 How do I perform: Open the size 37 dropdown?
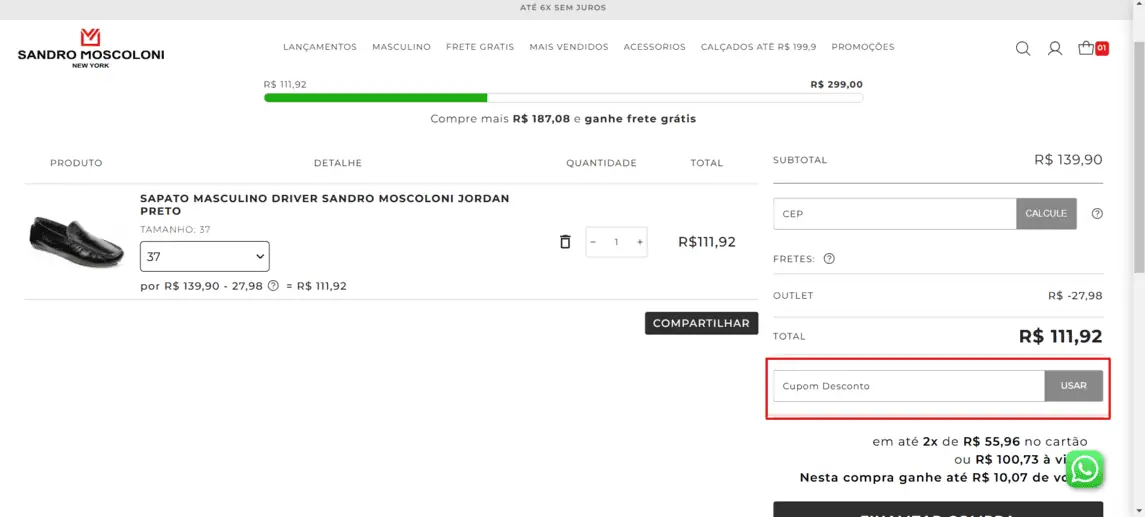(x=204, y=256)
